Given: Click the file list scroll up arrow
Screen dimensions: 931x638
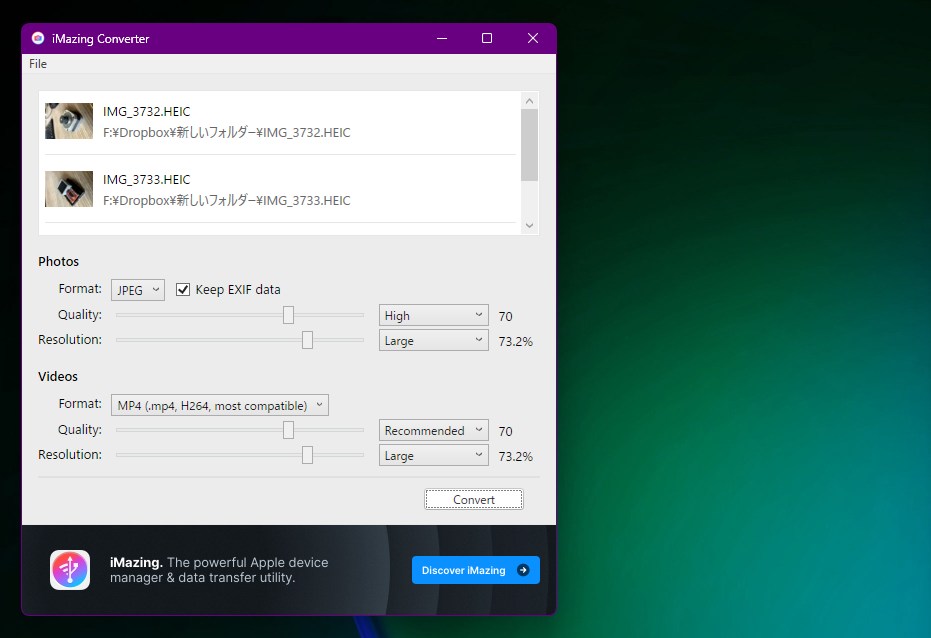Looking at the screenshot, I should click(530, 100).
